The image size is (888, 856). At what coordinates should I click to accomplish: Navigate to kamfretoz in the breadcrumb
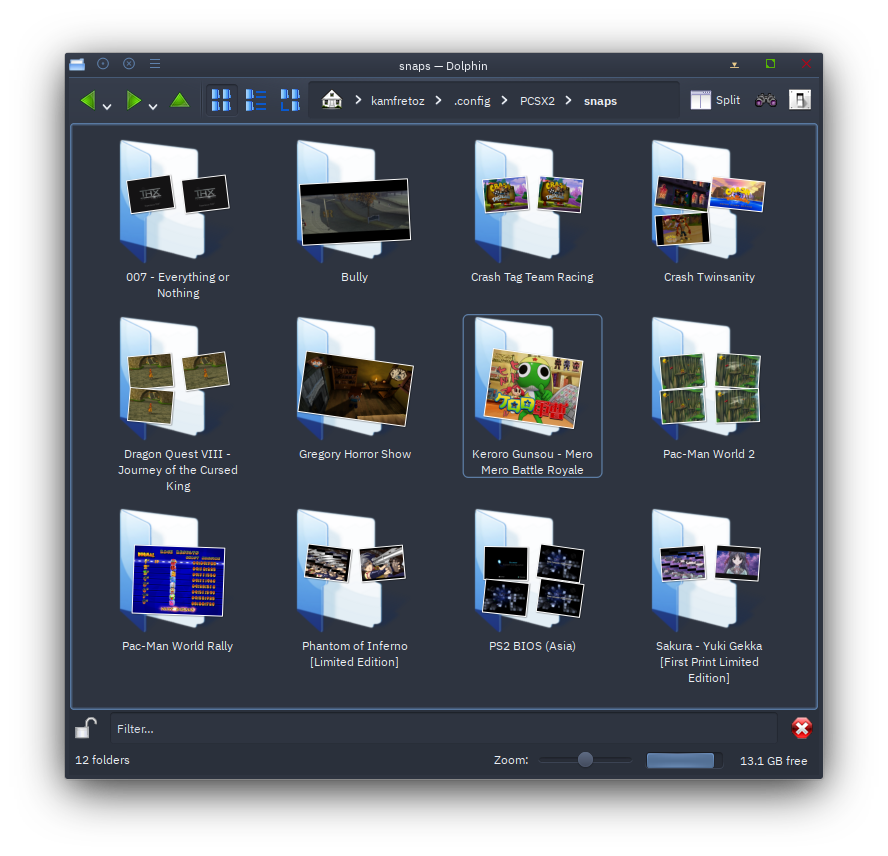click(399, 101)
